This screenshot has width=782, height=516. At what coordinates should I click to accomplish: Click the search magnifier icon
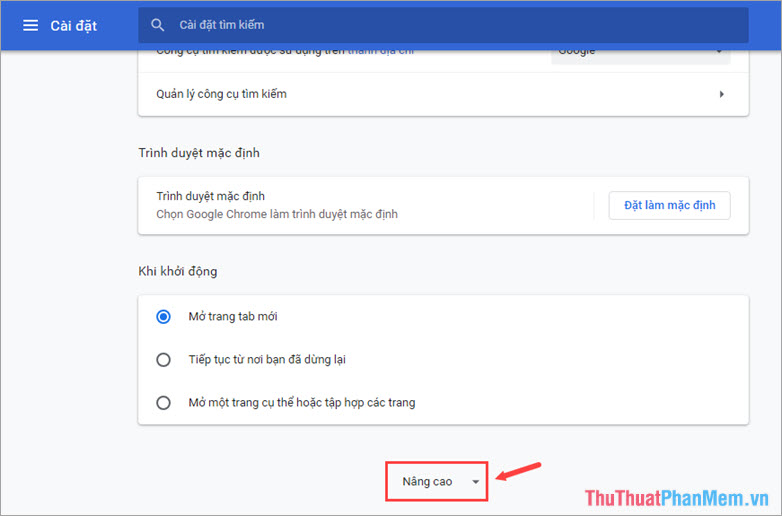[158, 25]
